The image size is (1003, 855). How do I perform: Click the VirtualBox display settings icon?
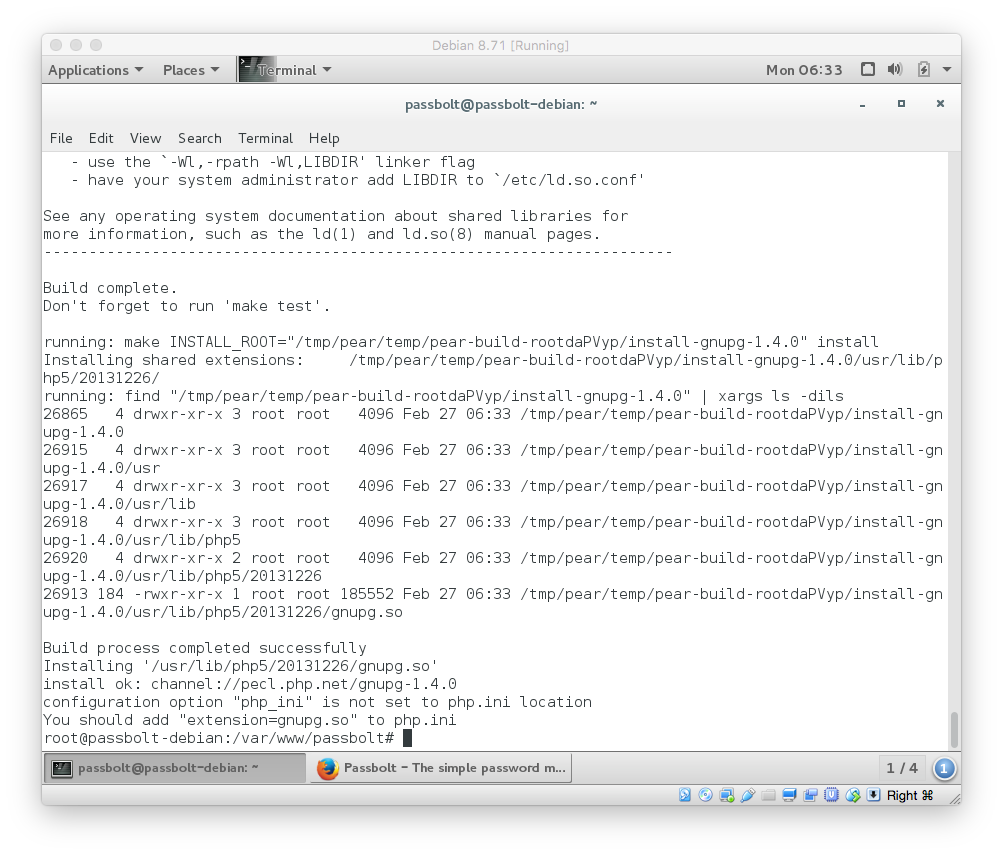(789, 795)
